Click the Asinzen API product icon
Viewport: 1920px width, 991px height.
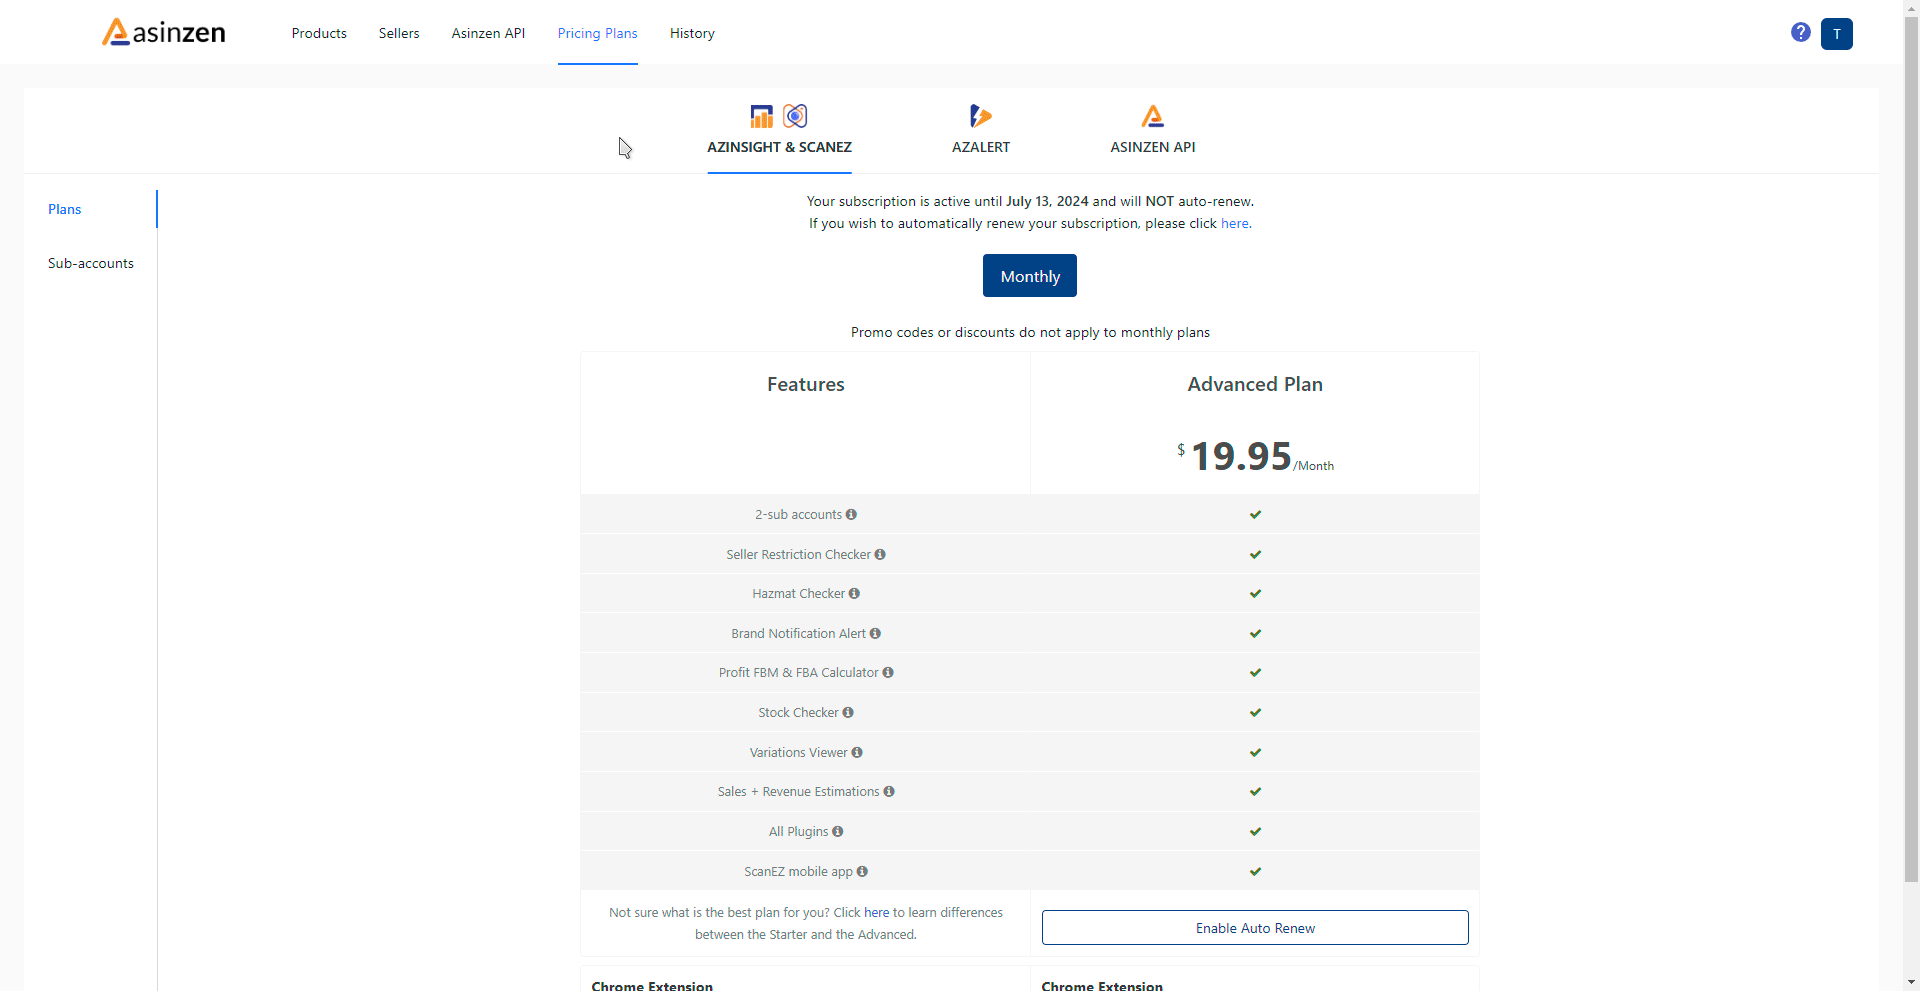tap(1152, 116)
